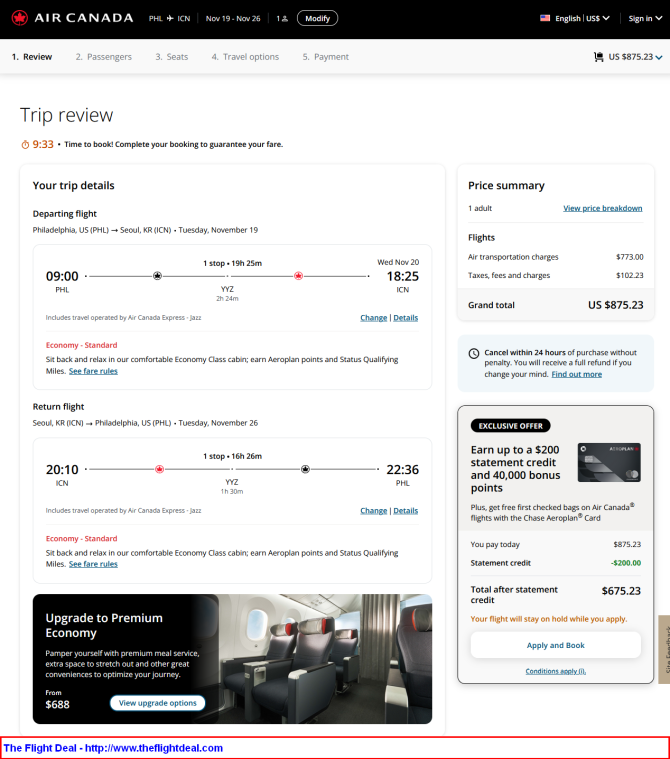Click the Apply and Book button
The image size is (670, 759).
(x=556, y=645)
